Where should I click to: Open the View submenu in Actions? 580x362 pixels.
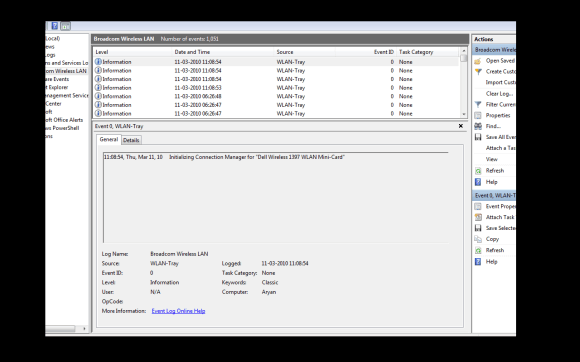(492, 159)
